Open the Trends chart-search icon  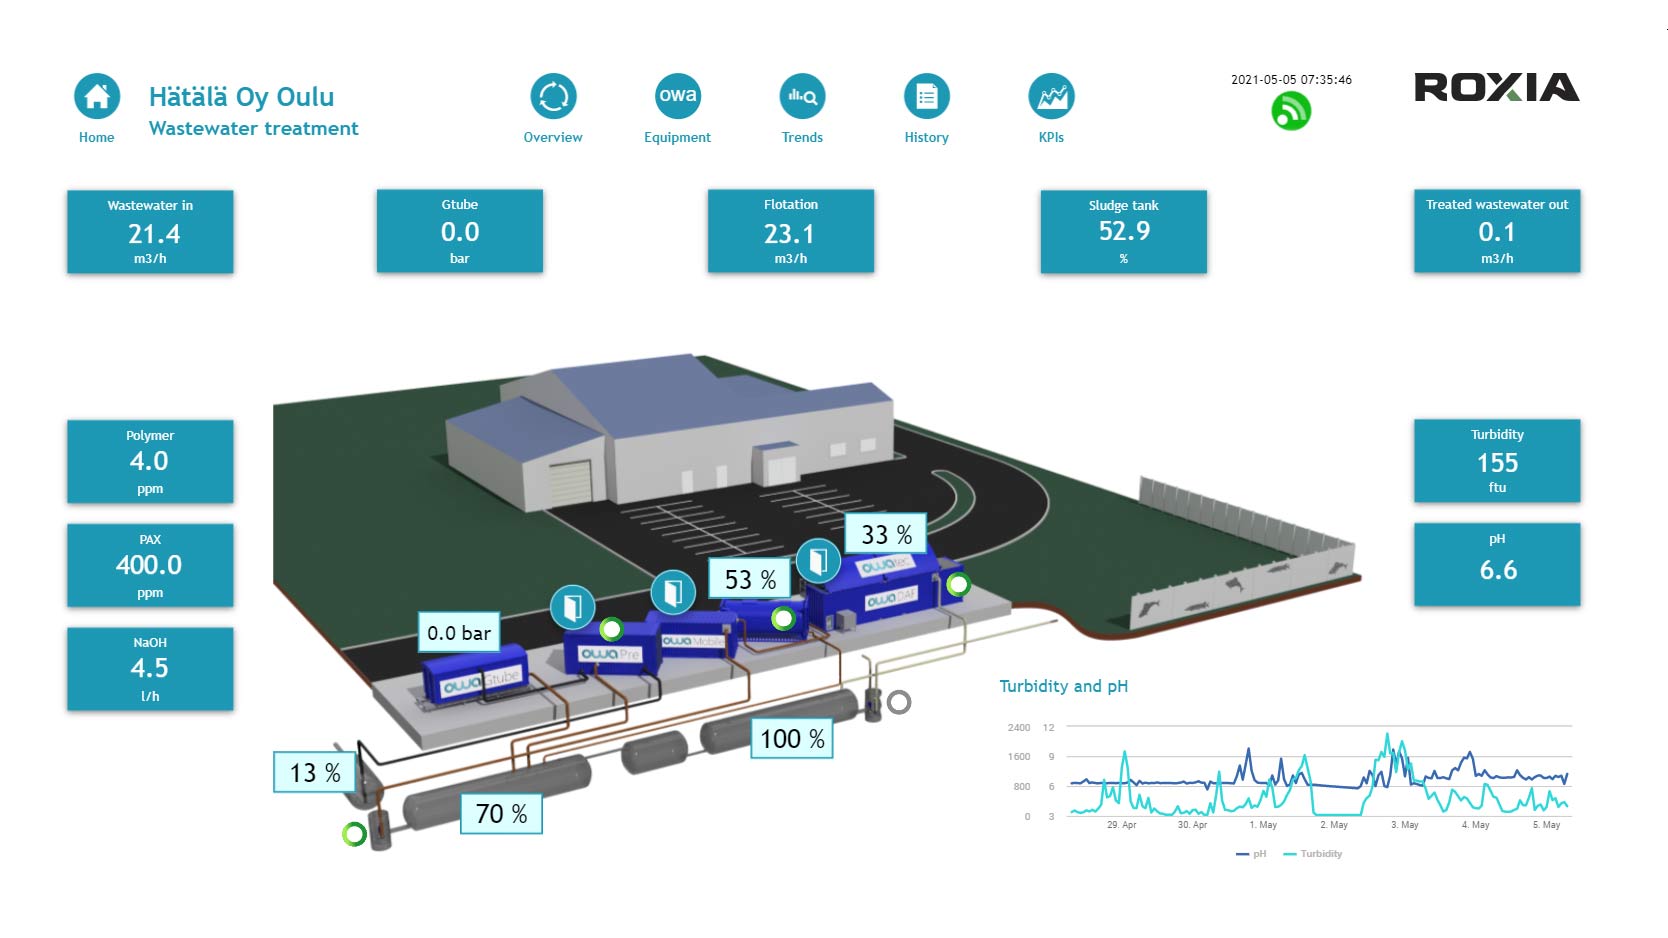[x=802, y=96]
